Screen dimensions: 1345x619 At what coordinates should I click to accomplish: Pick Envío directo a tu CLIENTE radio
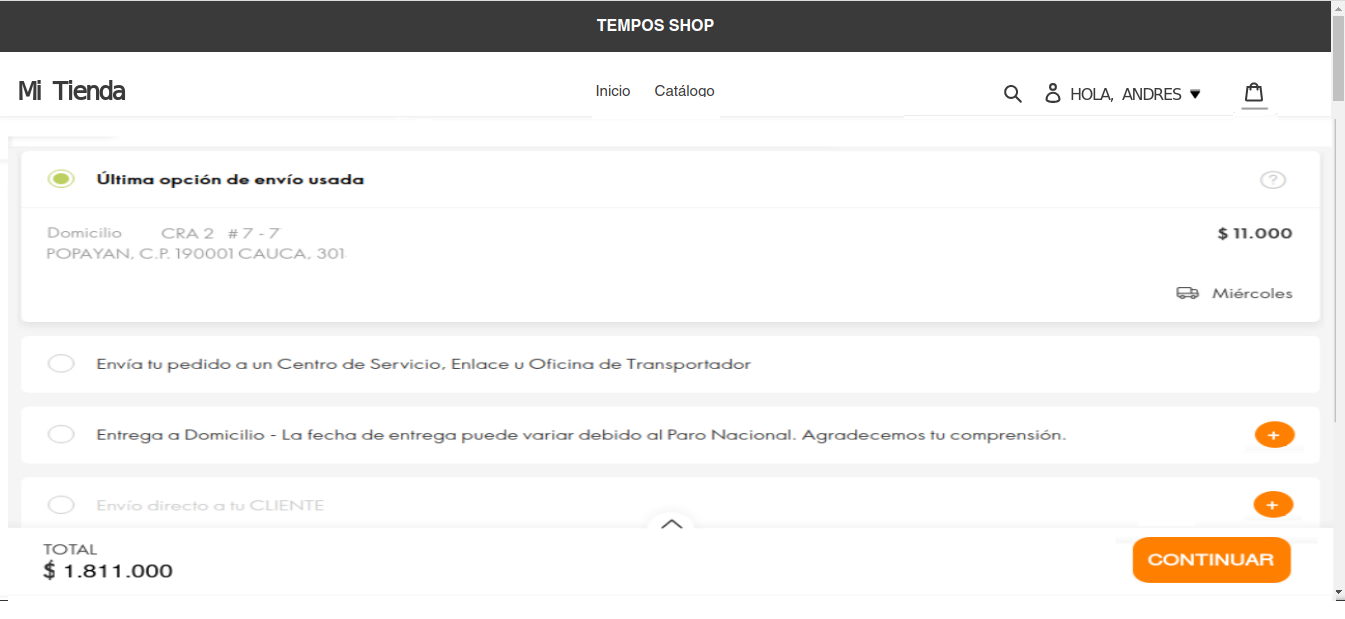pyautogui.click(x=61, y=505)
